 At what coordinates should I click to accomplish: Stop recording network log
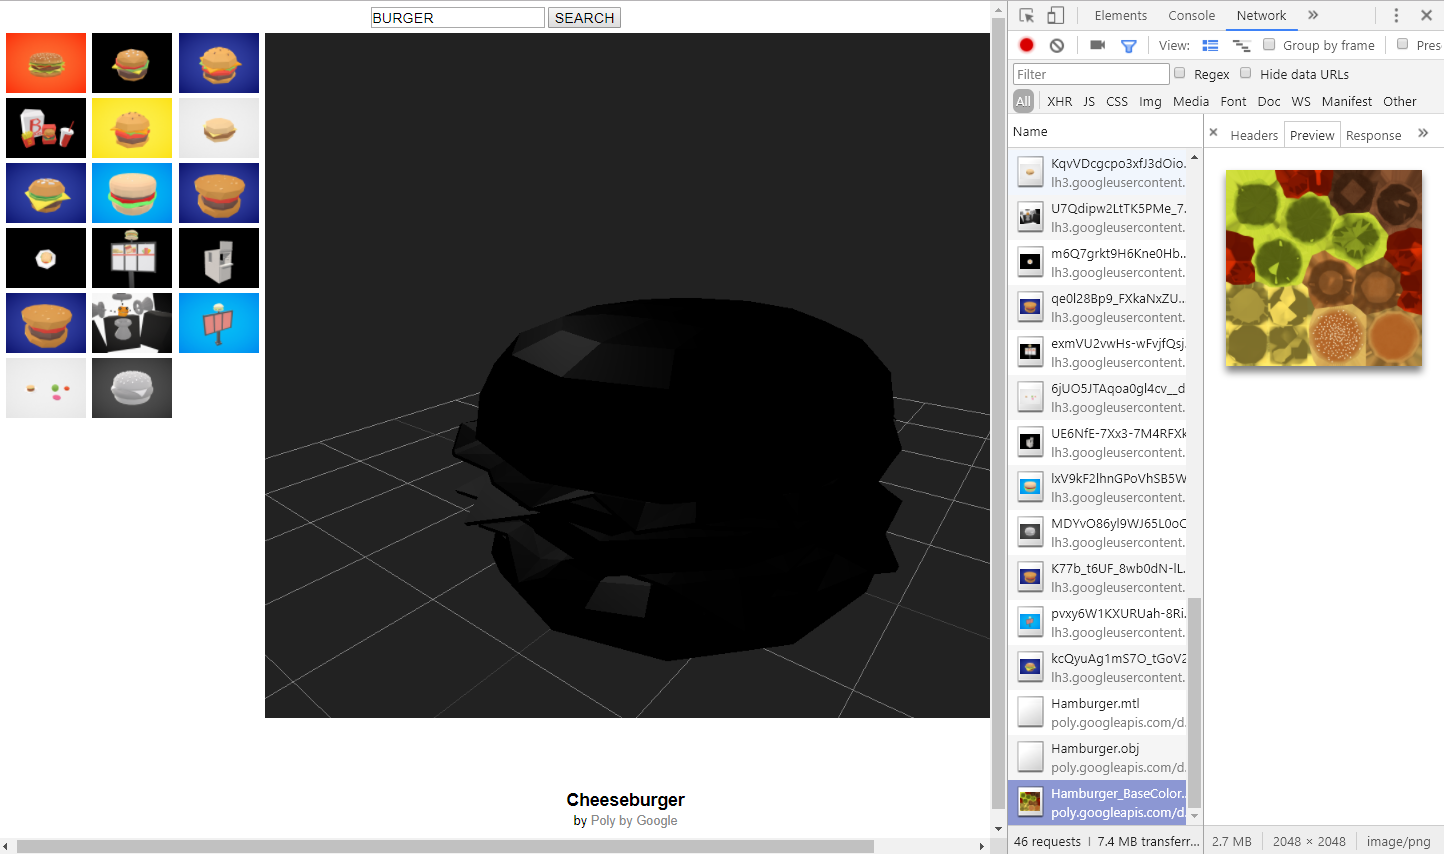coord(1026,45)
